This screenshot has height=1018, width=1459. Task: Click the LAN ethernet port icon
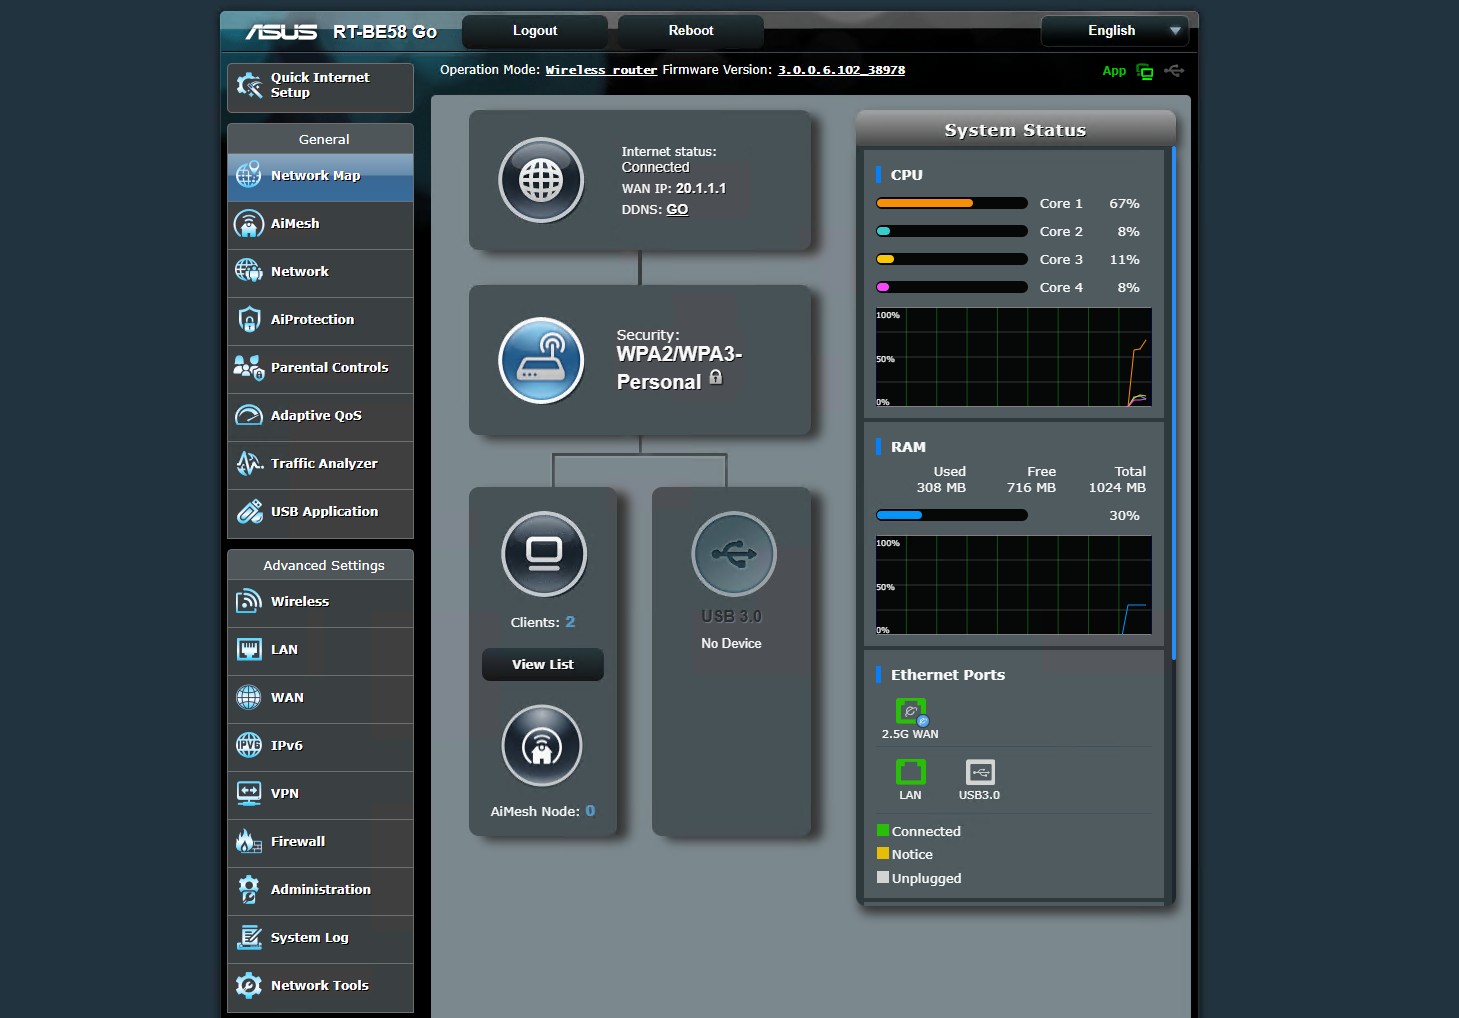tap(910, 772)
